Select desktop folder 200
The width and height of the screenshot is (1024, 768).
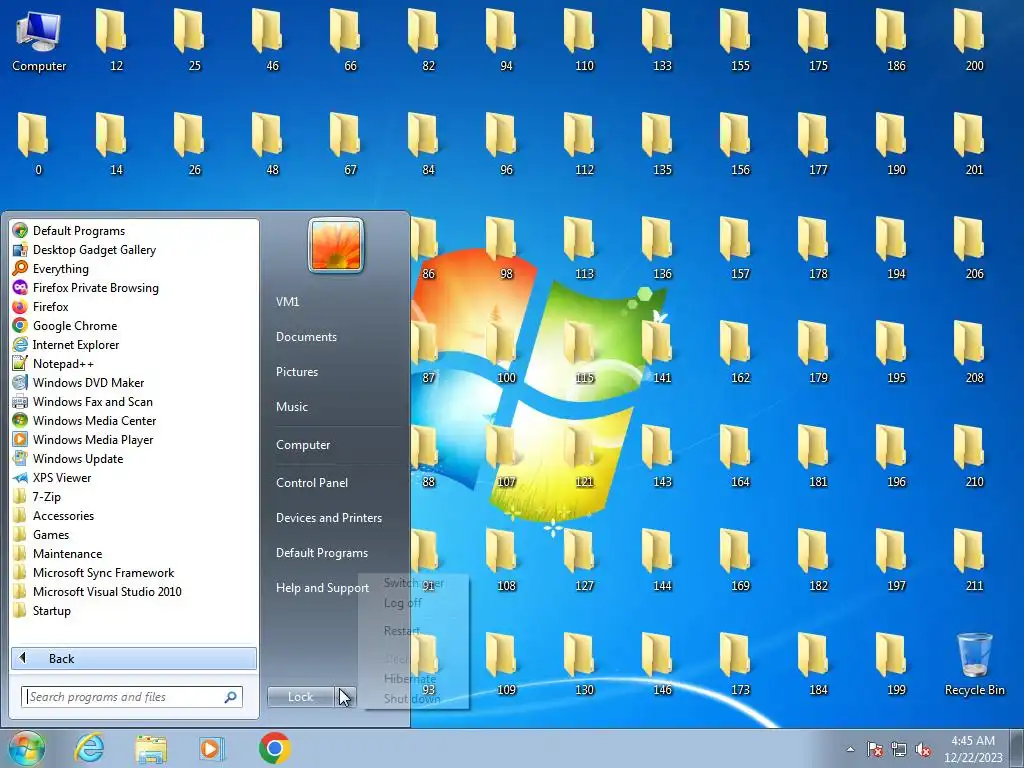click(x=974, y=40)
